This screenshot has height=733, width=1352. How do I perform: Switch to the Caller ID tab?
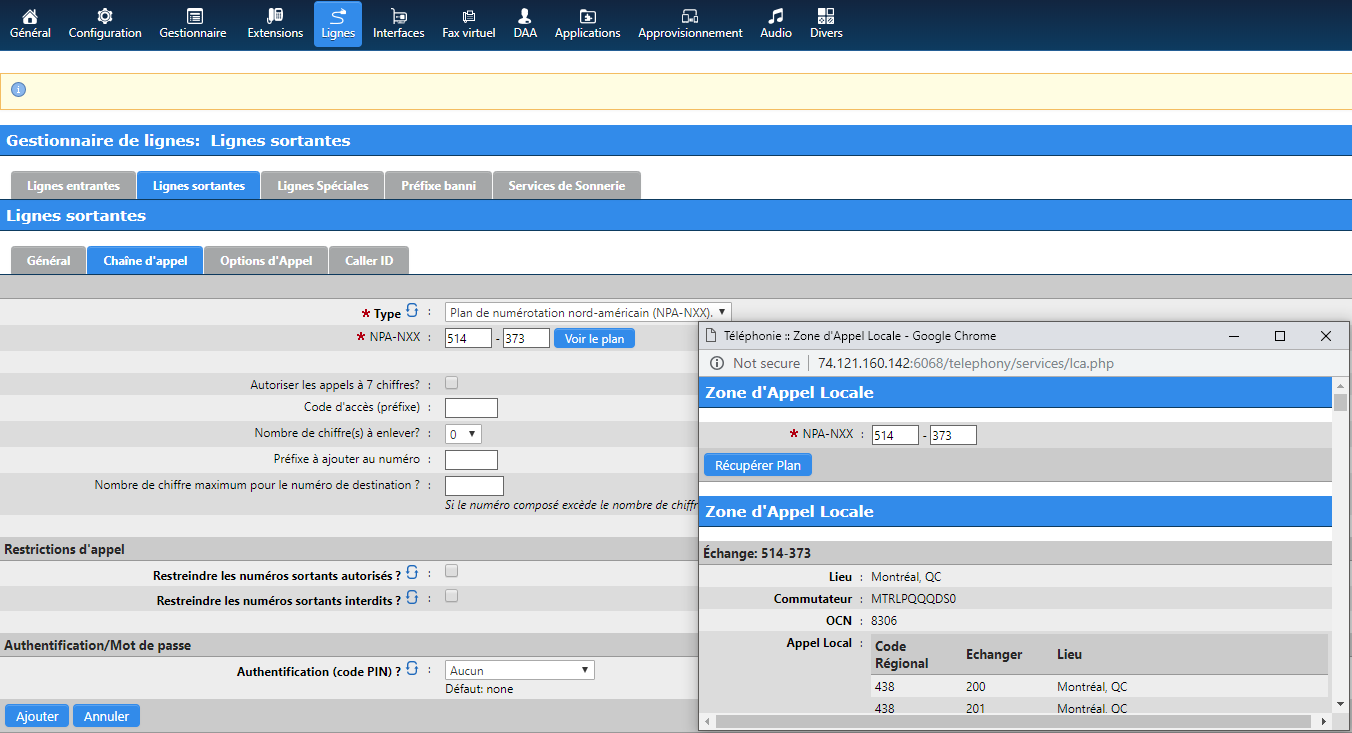click(x=369, y=261)
